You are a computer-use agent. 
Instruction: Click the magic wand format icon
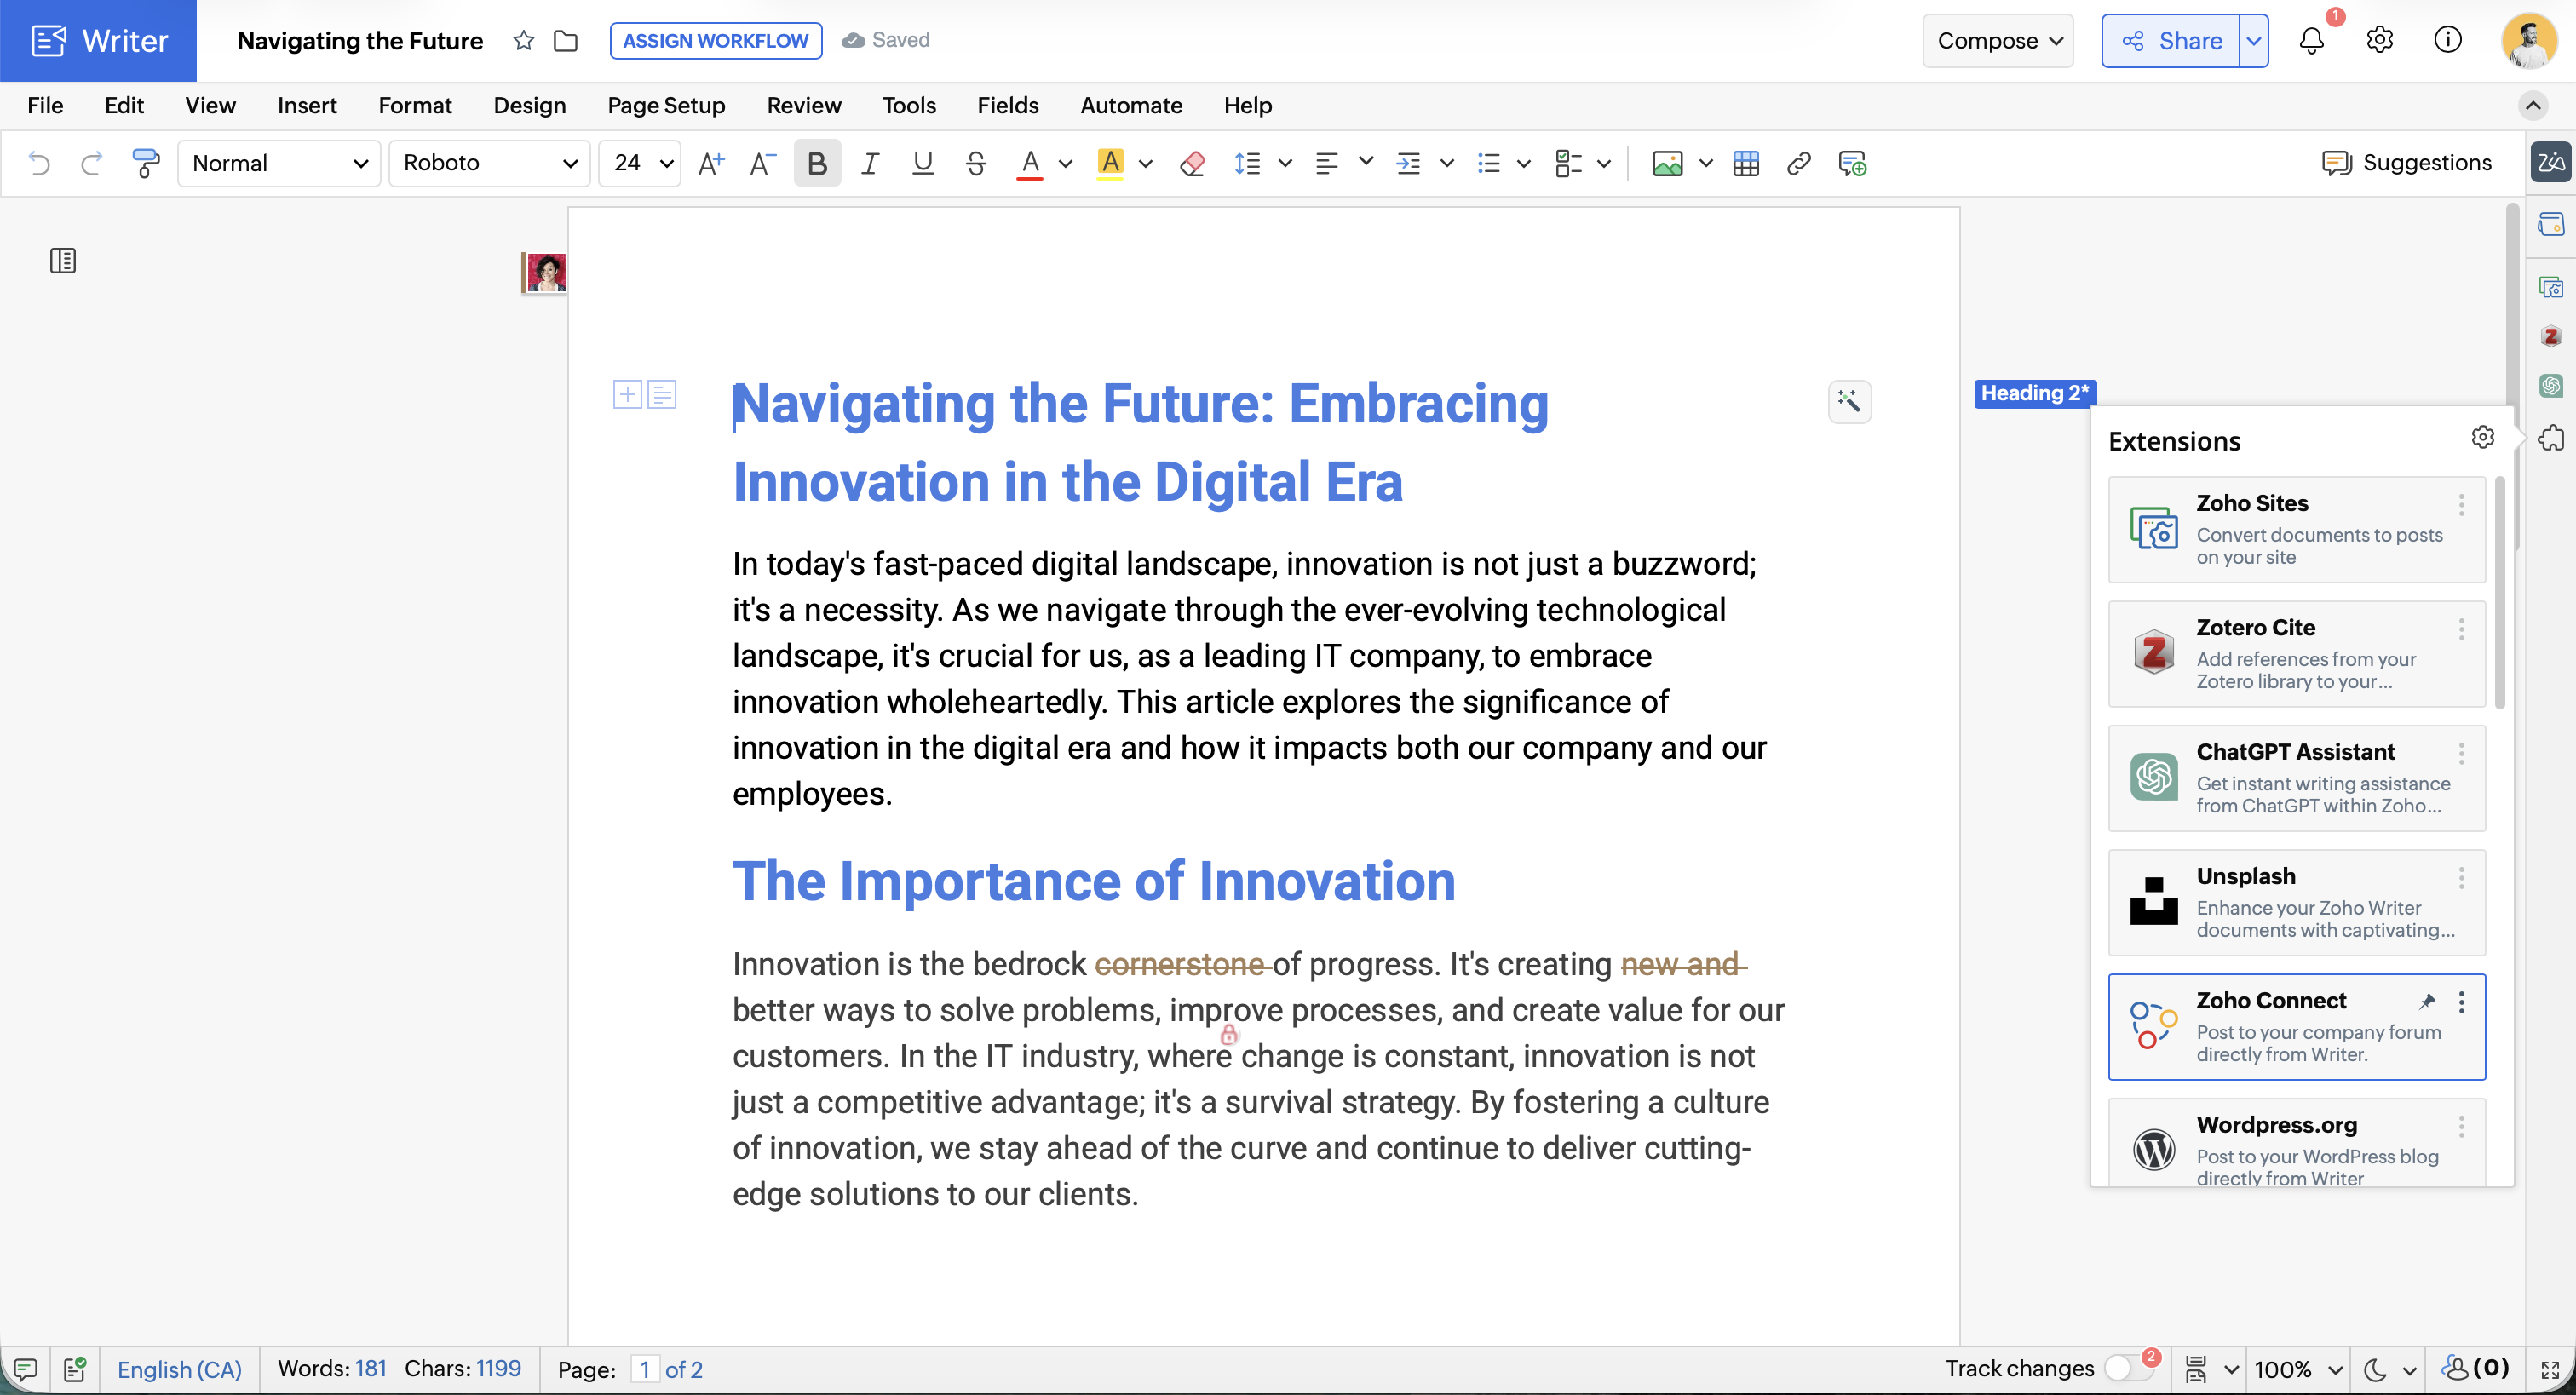1849,402
